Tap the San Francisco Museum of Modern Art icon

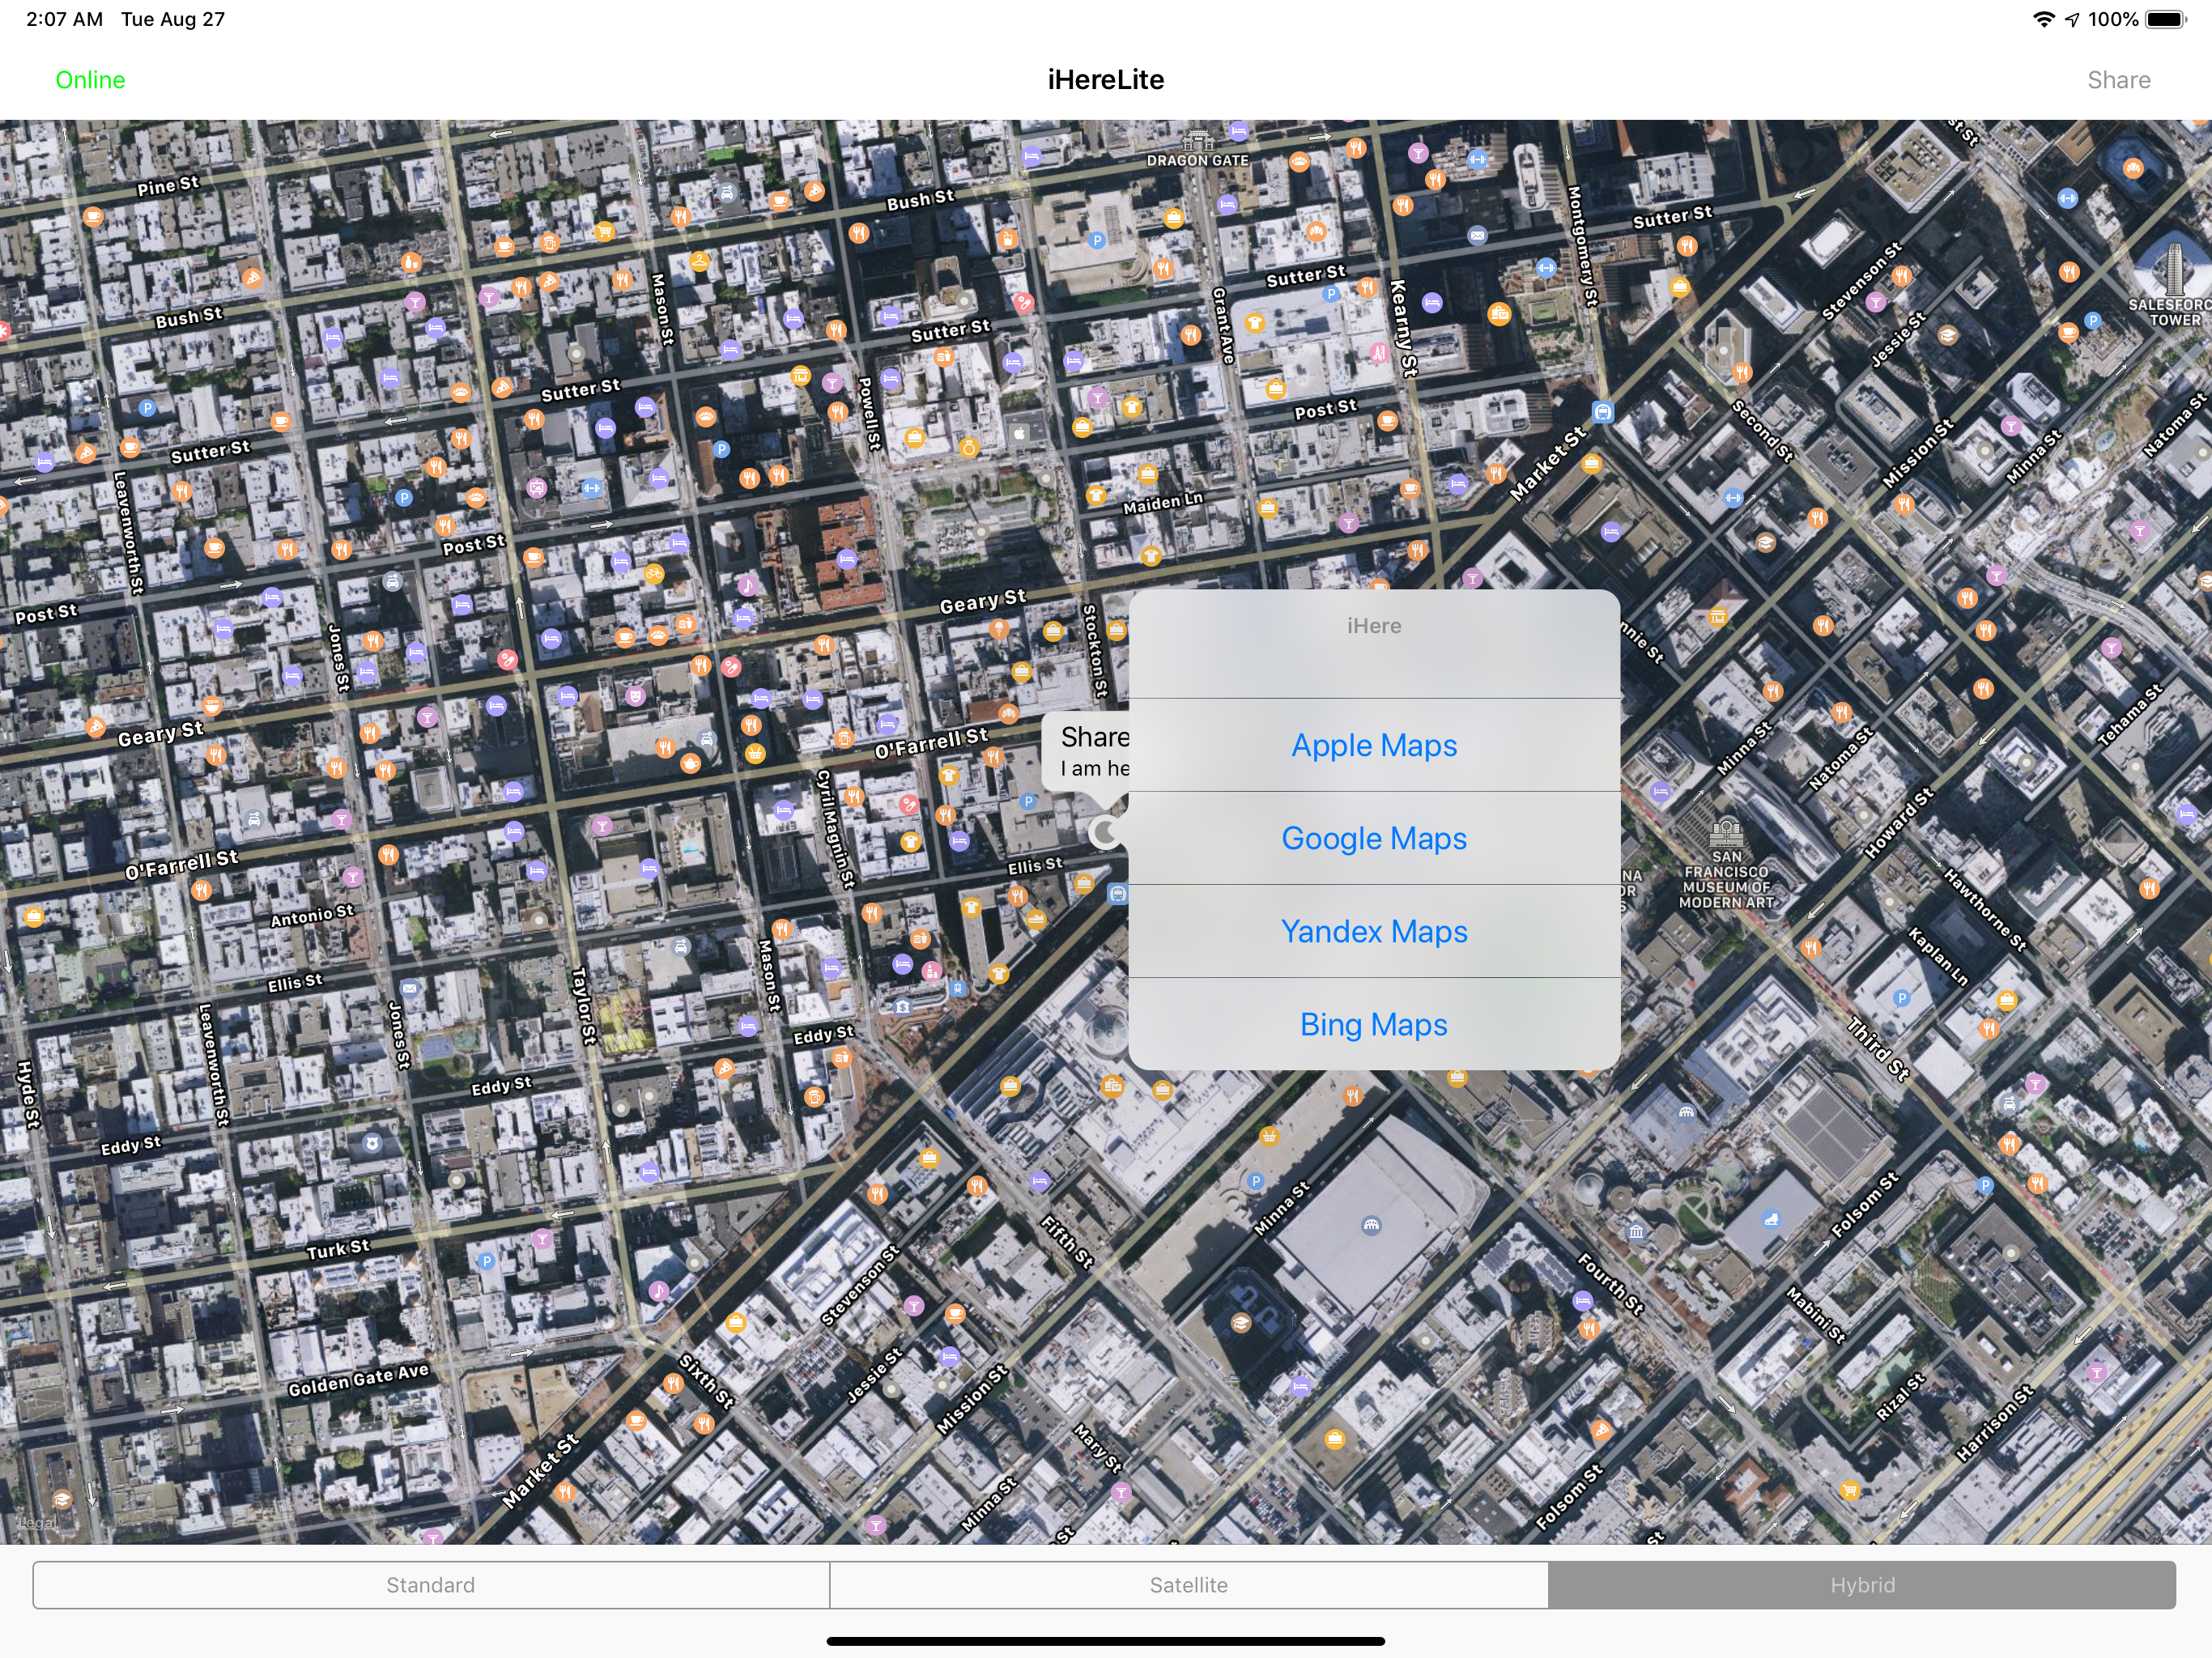click(1727, 832)
